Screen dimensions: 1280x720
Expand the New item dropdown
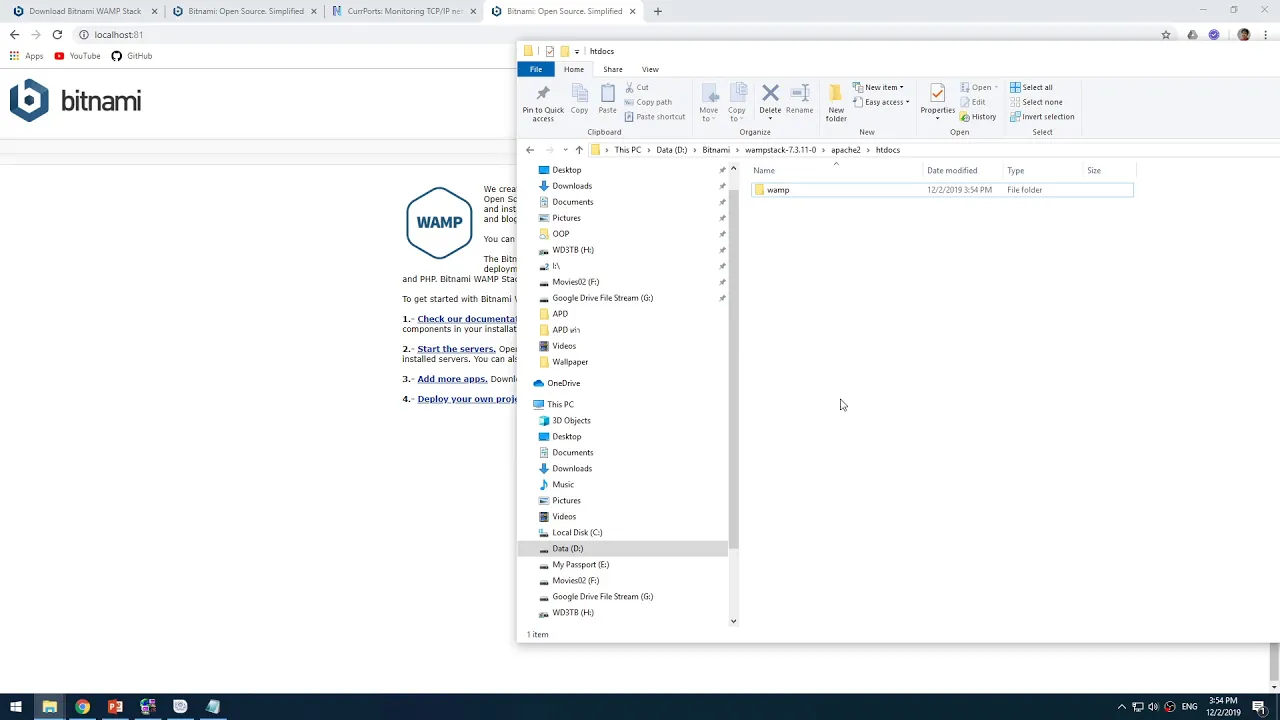(878, 87)
